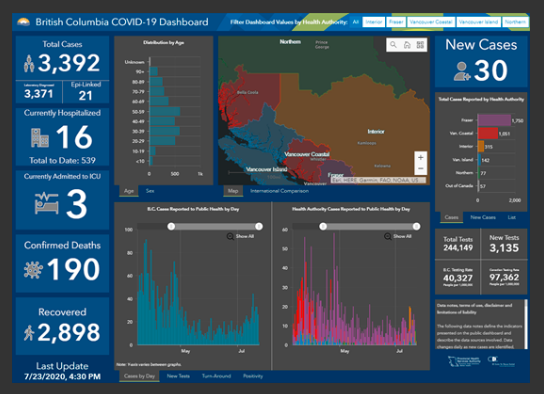Open the Positivity tab
544x394 pixels.
click(253, 376)
